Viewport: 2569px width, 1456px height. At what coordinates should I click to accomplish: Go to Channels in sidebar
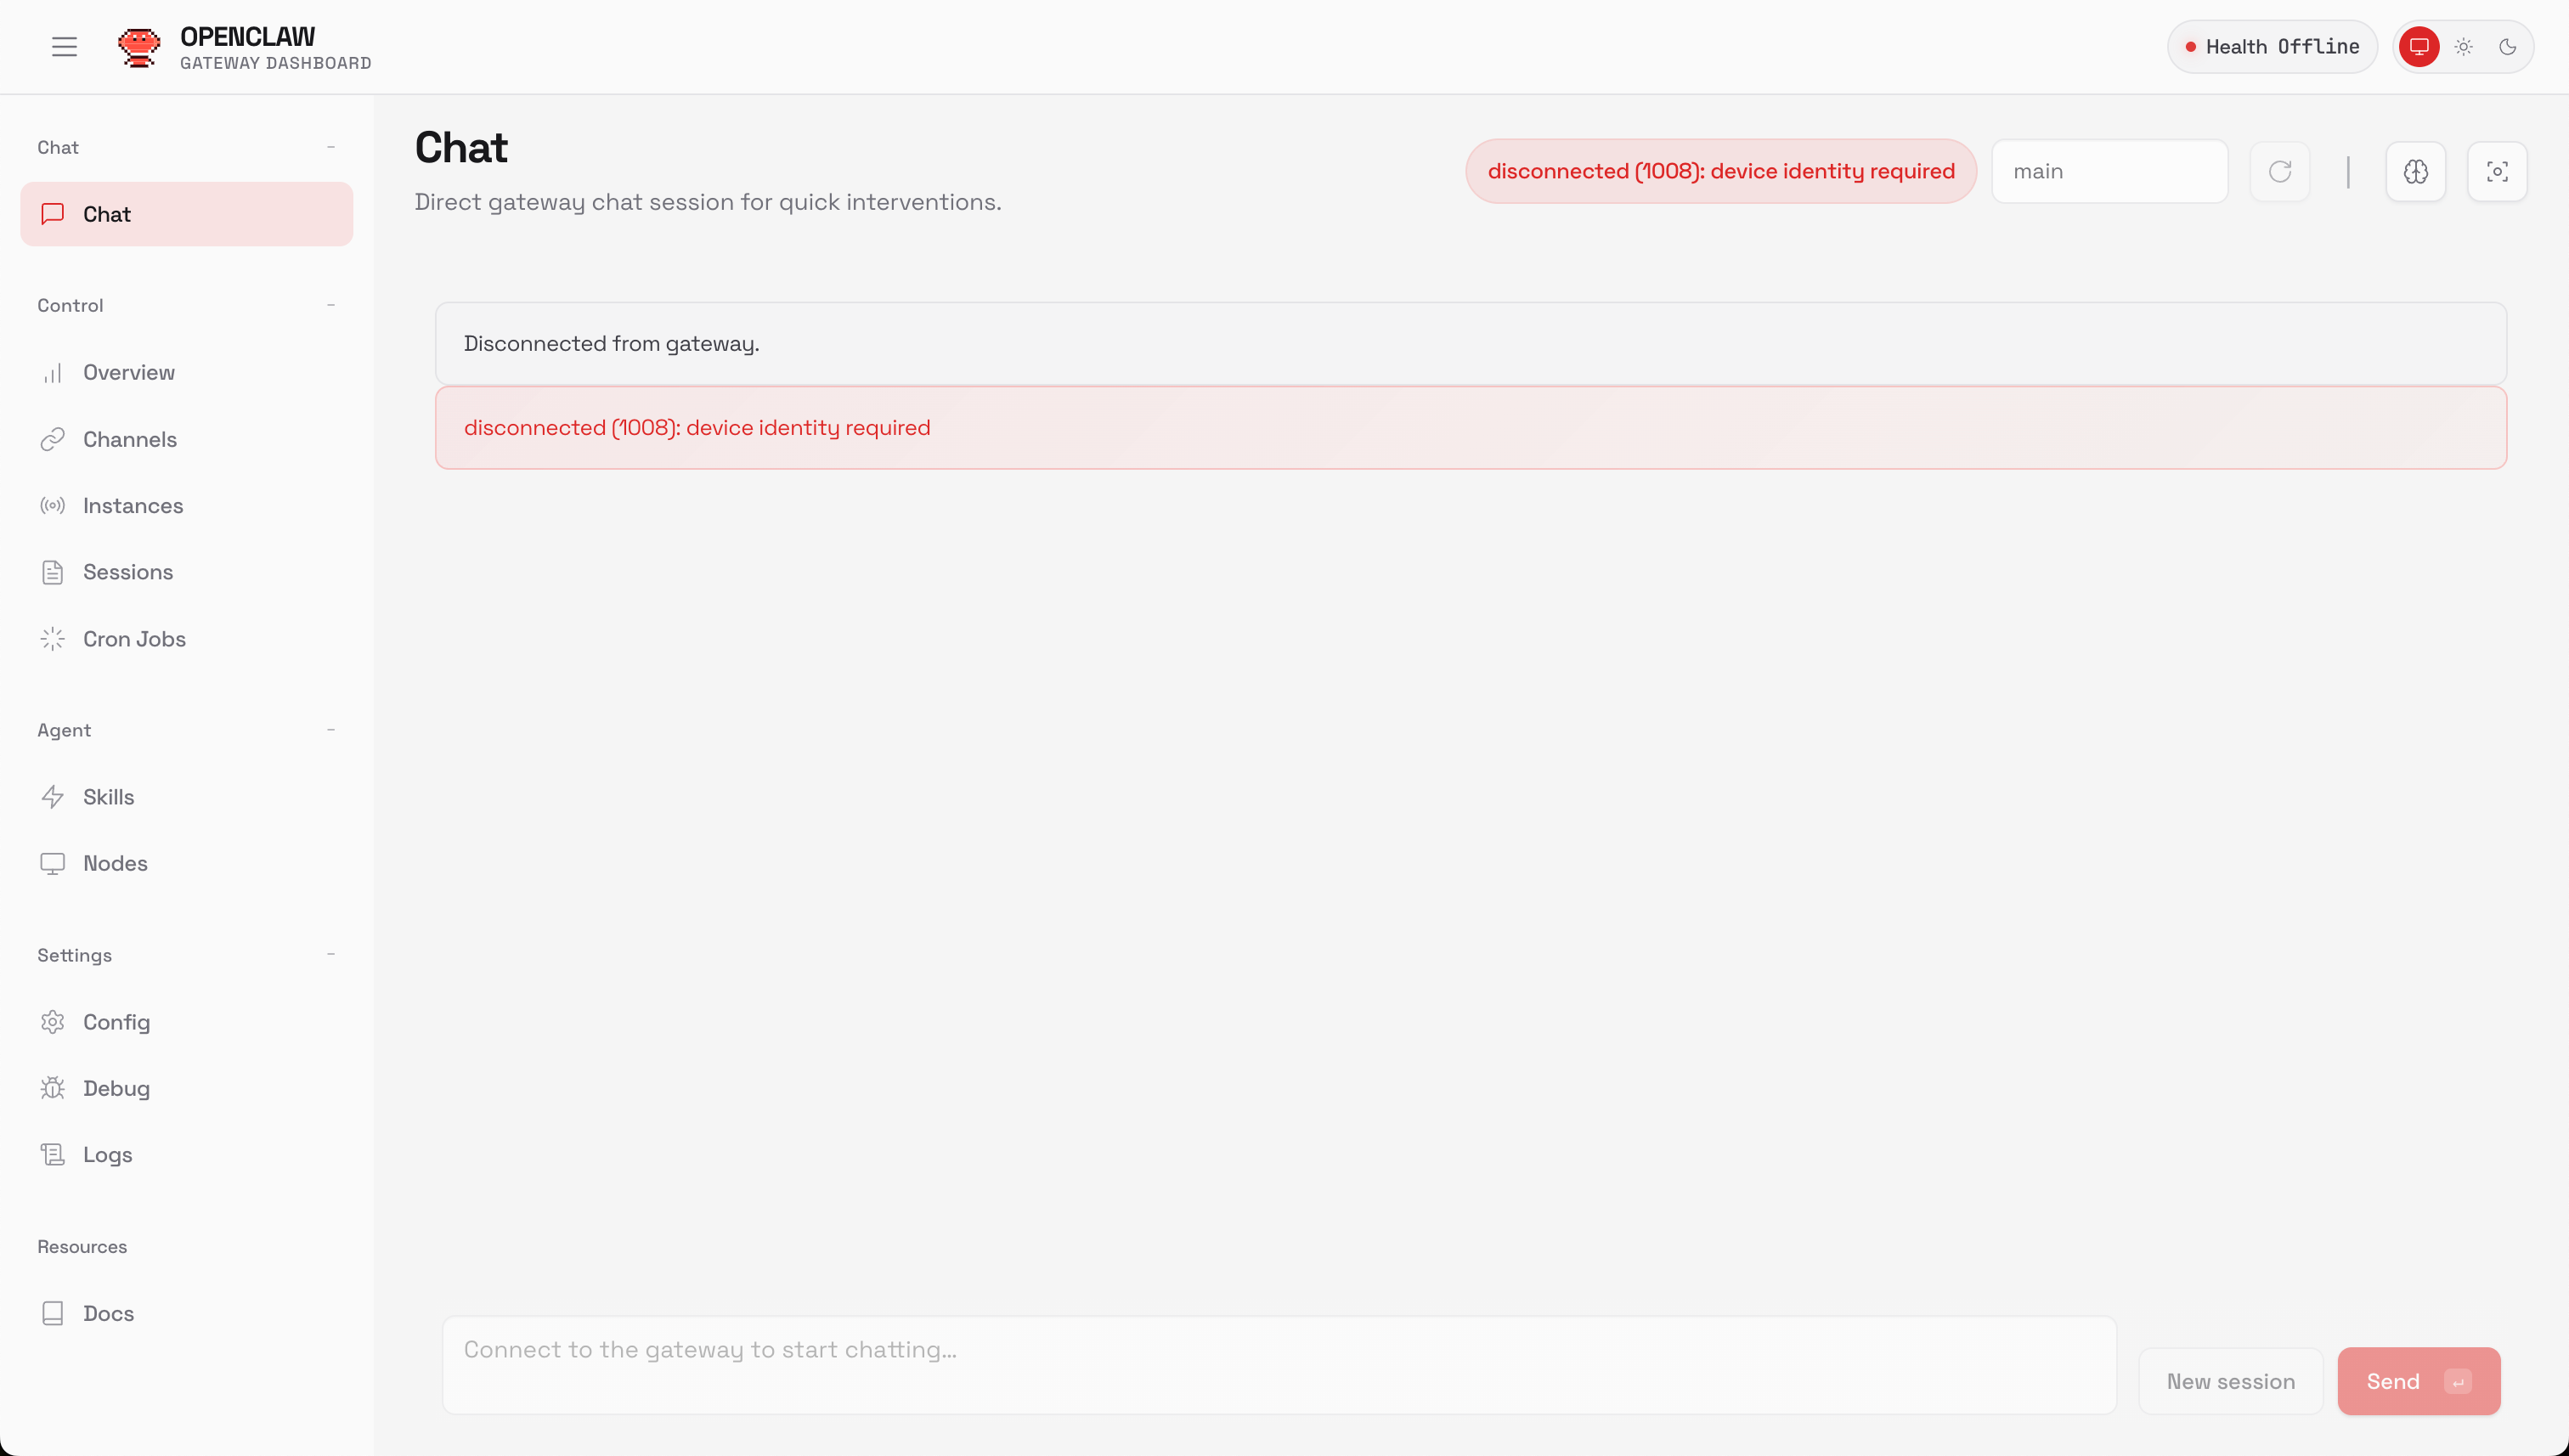[x=130, y=439]
